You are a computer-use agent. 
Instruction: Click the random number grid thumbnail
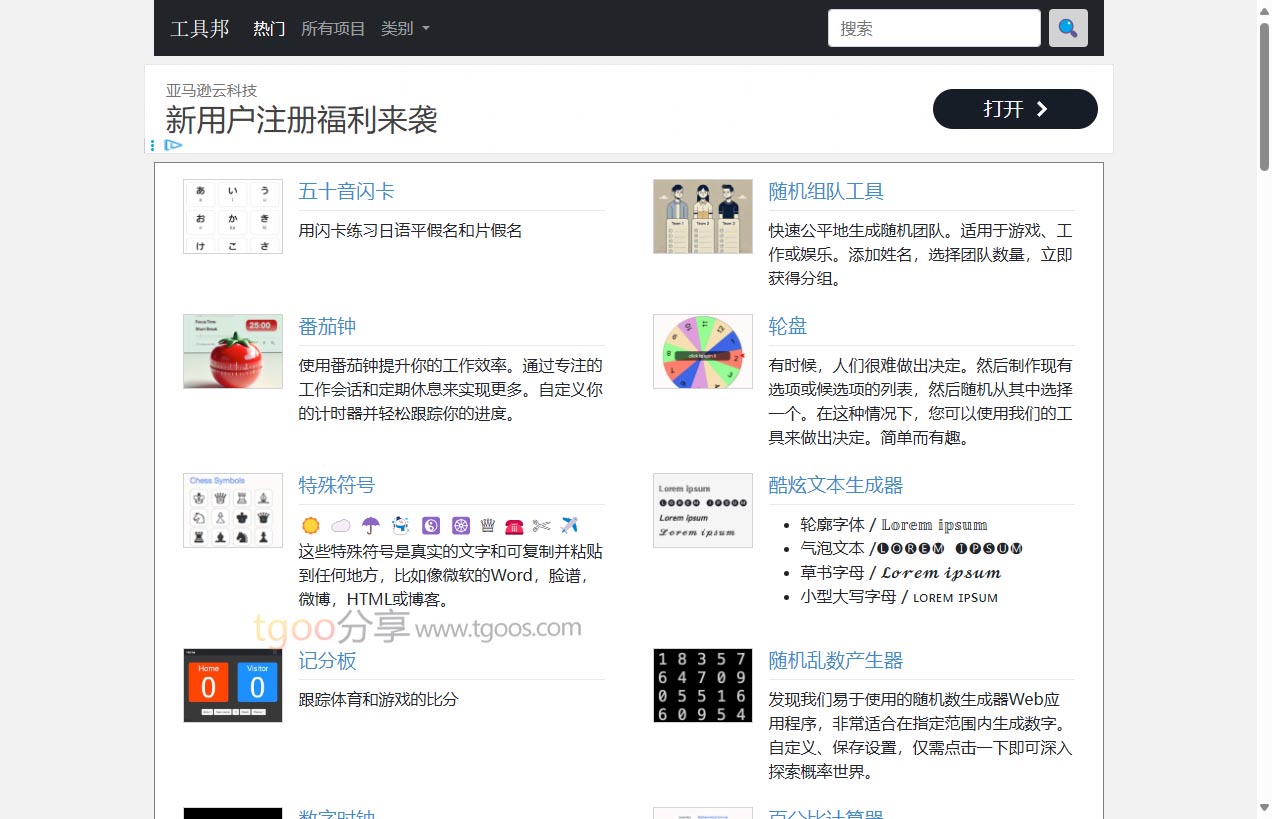(x=702, y=685)
